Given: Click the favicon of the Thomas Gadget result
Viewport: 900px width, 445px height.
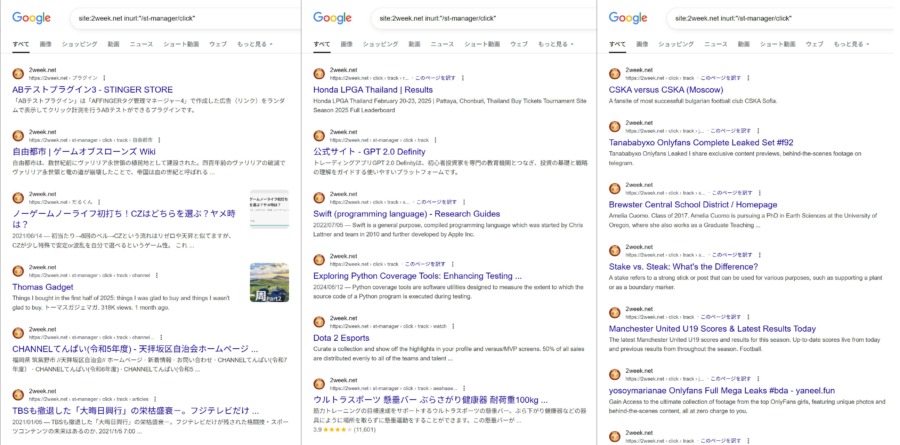Looking at the screenshot, I should tap(18, 271).
